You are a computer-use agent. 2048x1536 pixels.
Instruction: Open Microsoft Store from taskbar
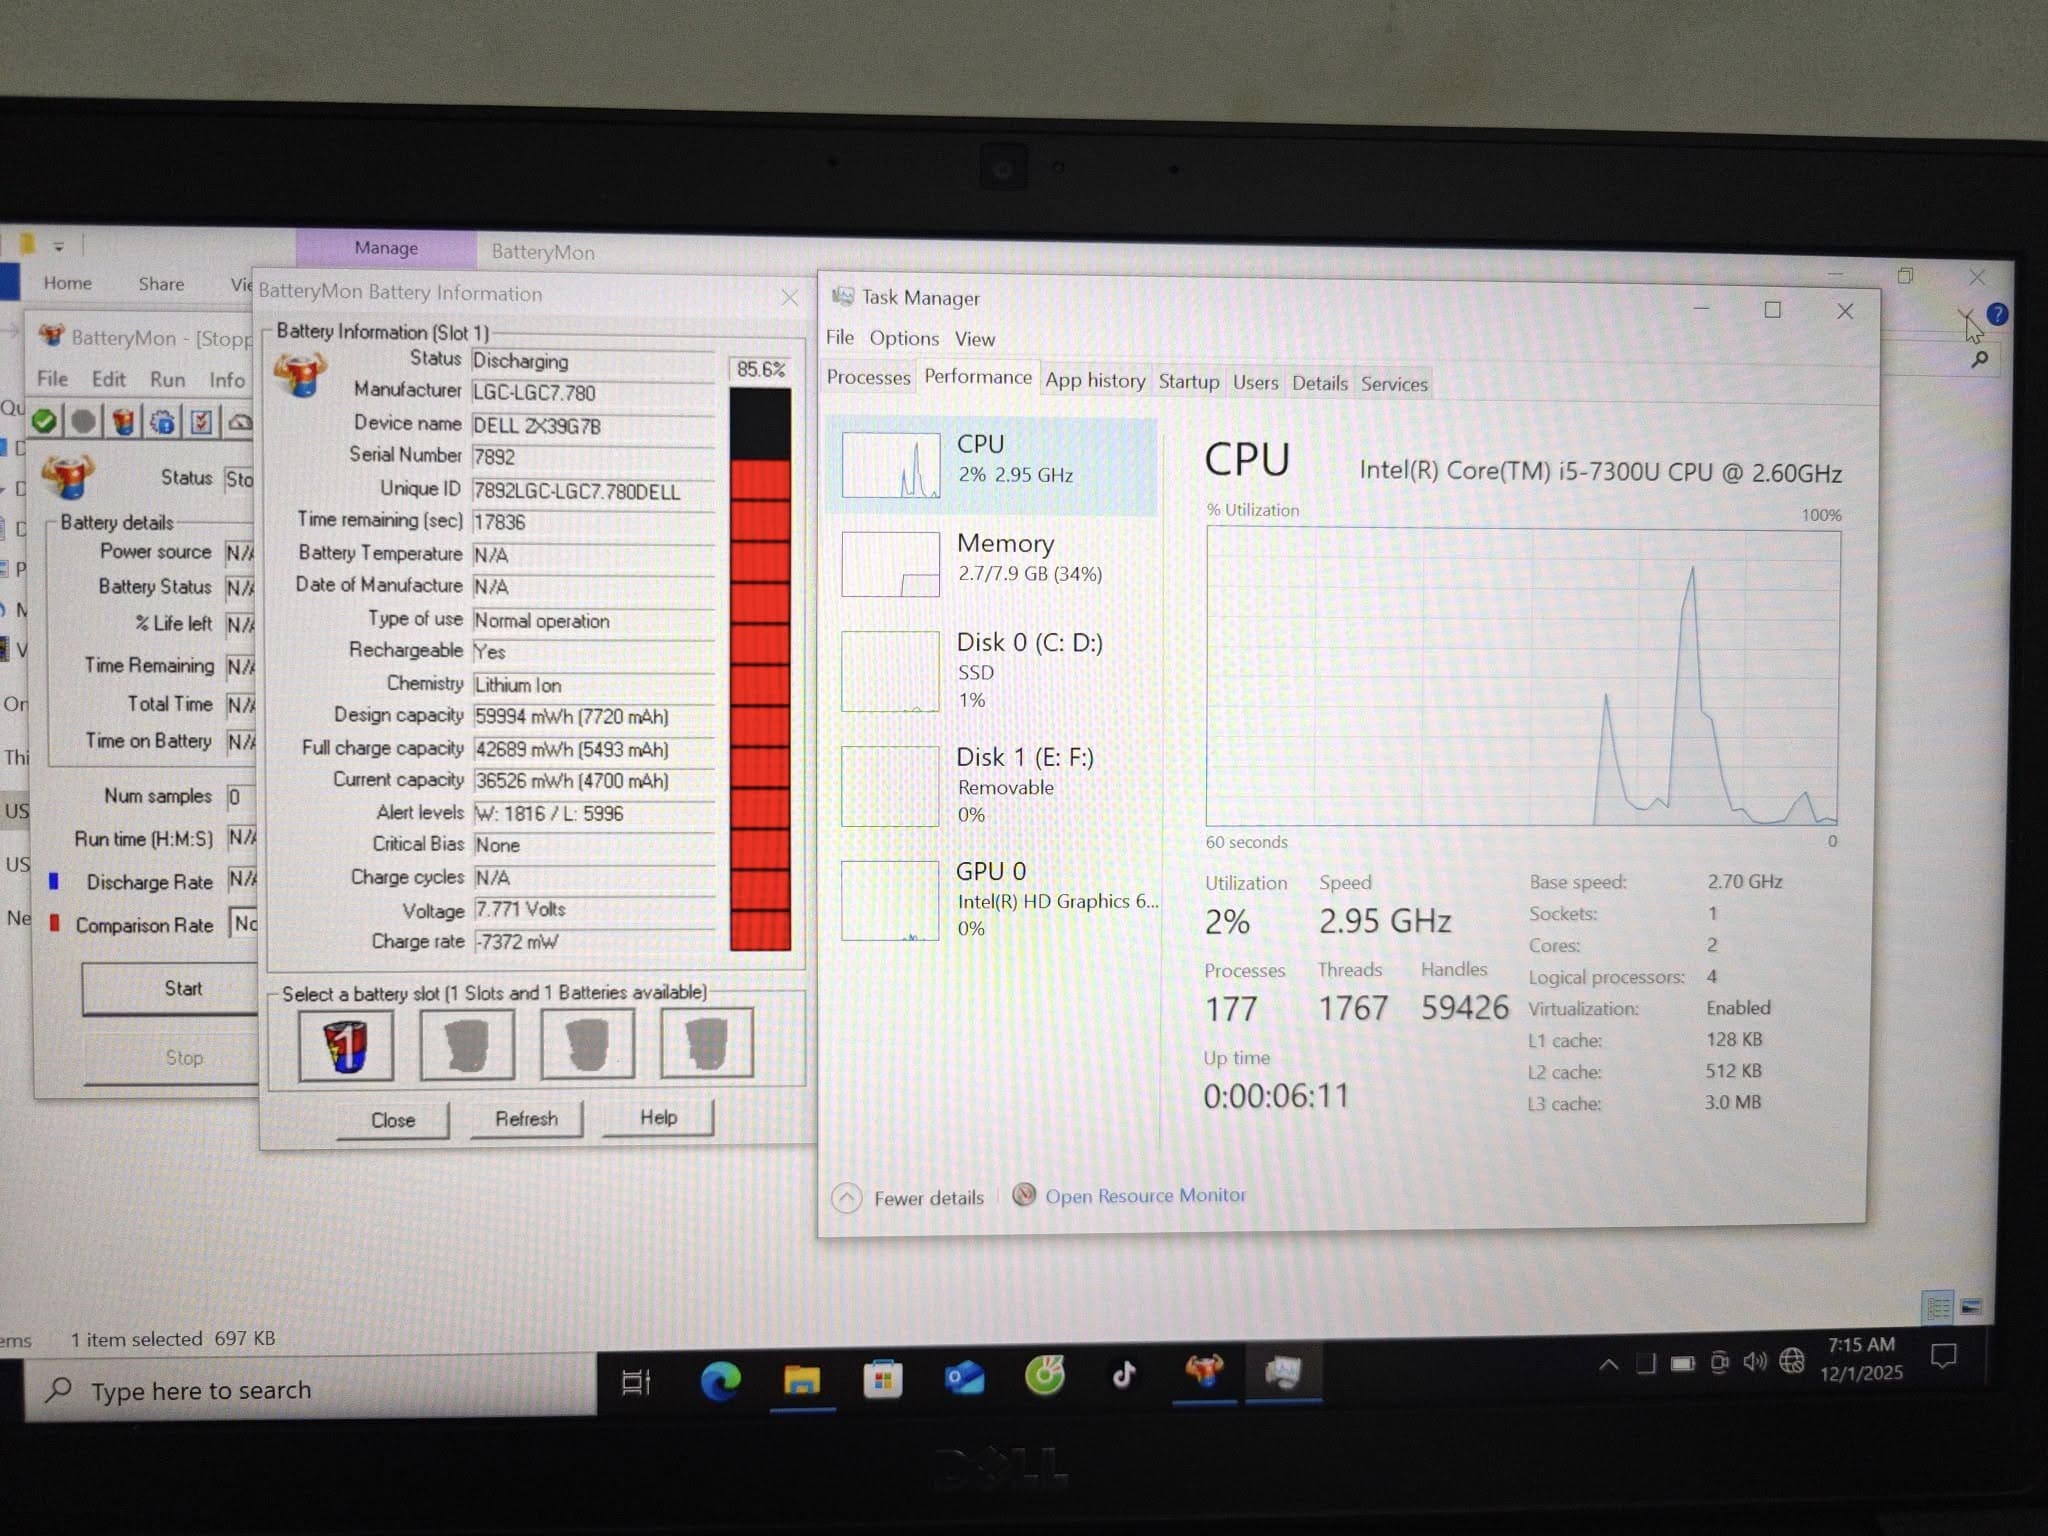tap(883, 1379)
